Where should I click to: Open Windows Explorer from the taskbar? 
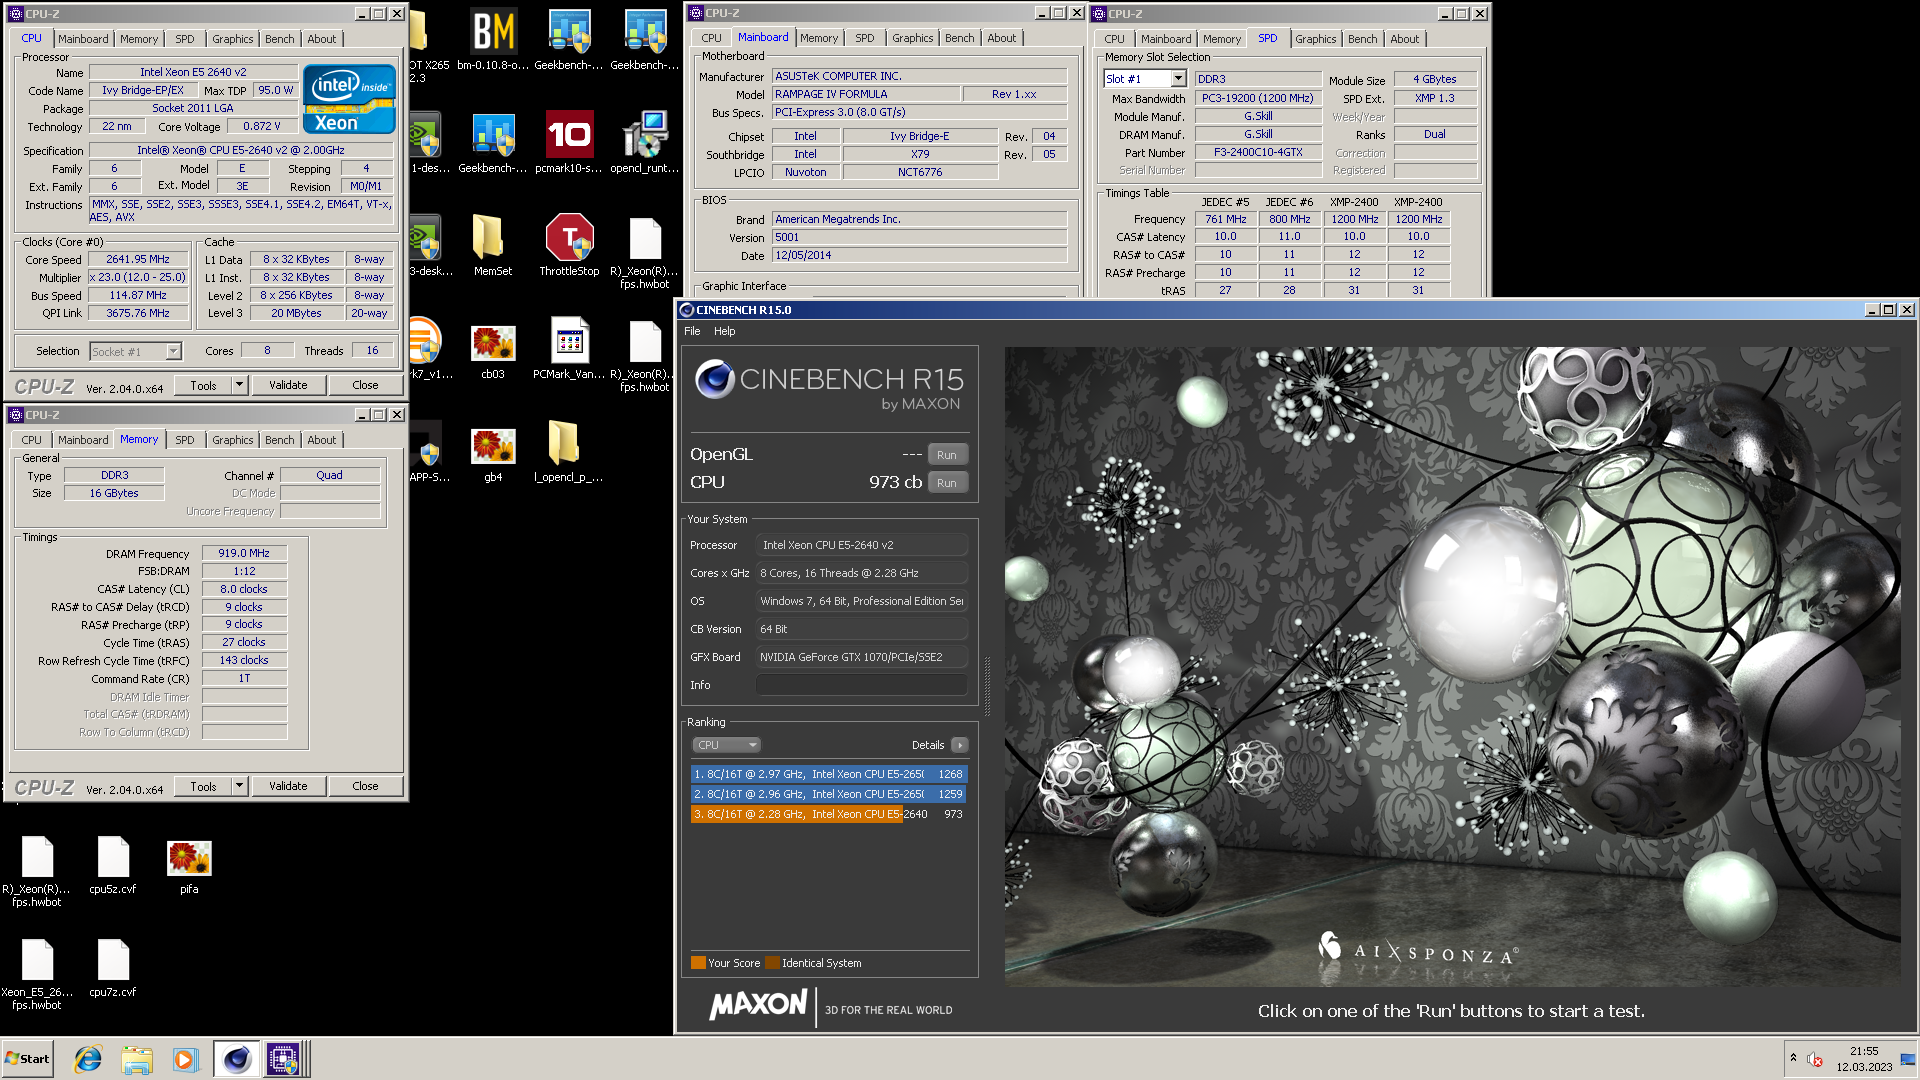tap(137, 1059)
